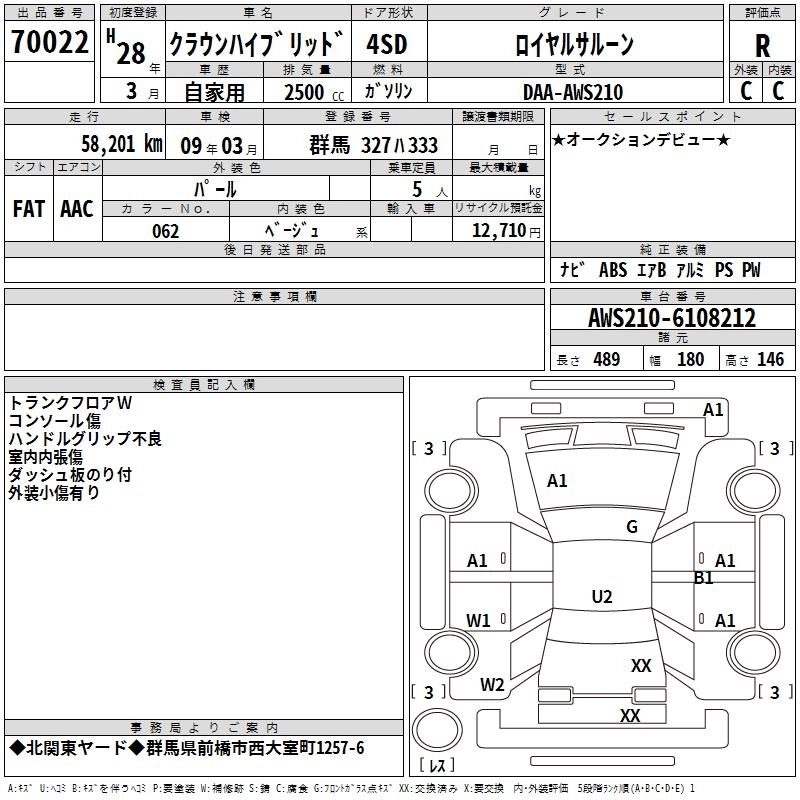Select the length value 489
This screenshot has width=800, height=800.
[607, 359]
